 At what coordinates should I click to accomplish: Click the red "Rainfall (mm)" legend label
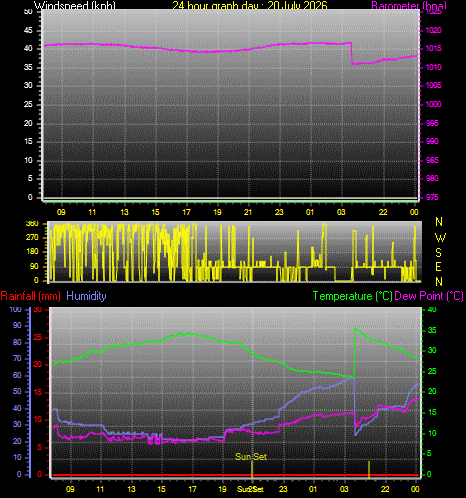point(31,296)
